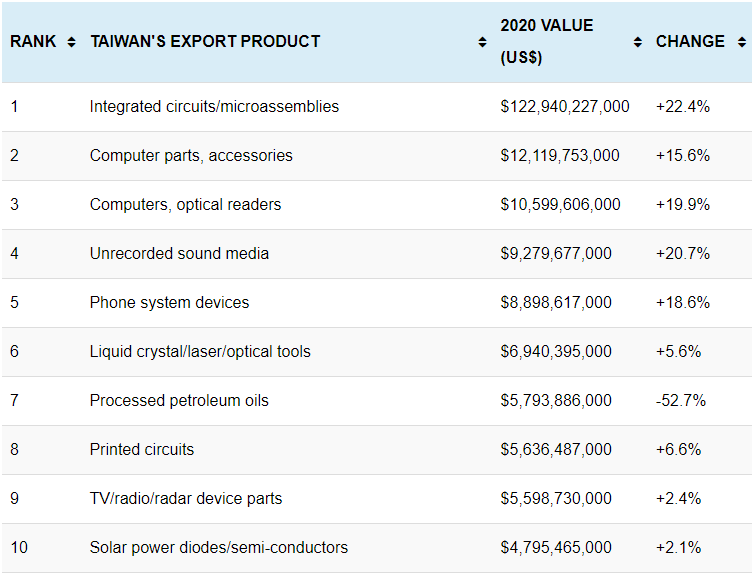Click the +22.4% change cell
This screenshot has height=573, width=754.
coord(683,106)
